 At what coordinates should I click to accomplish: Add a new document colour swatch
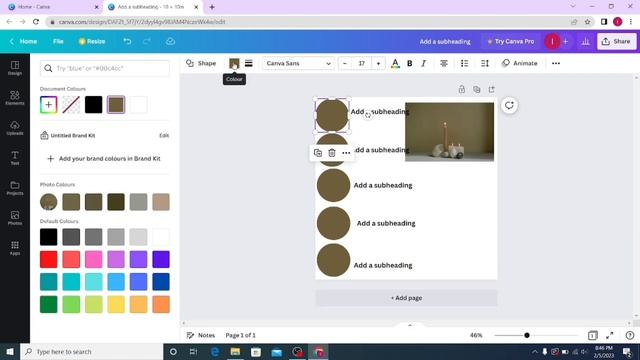(49, 105)
